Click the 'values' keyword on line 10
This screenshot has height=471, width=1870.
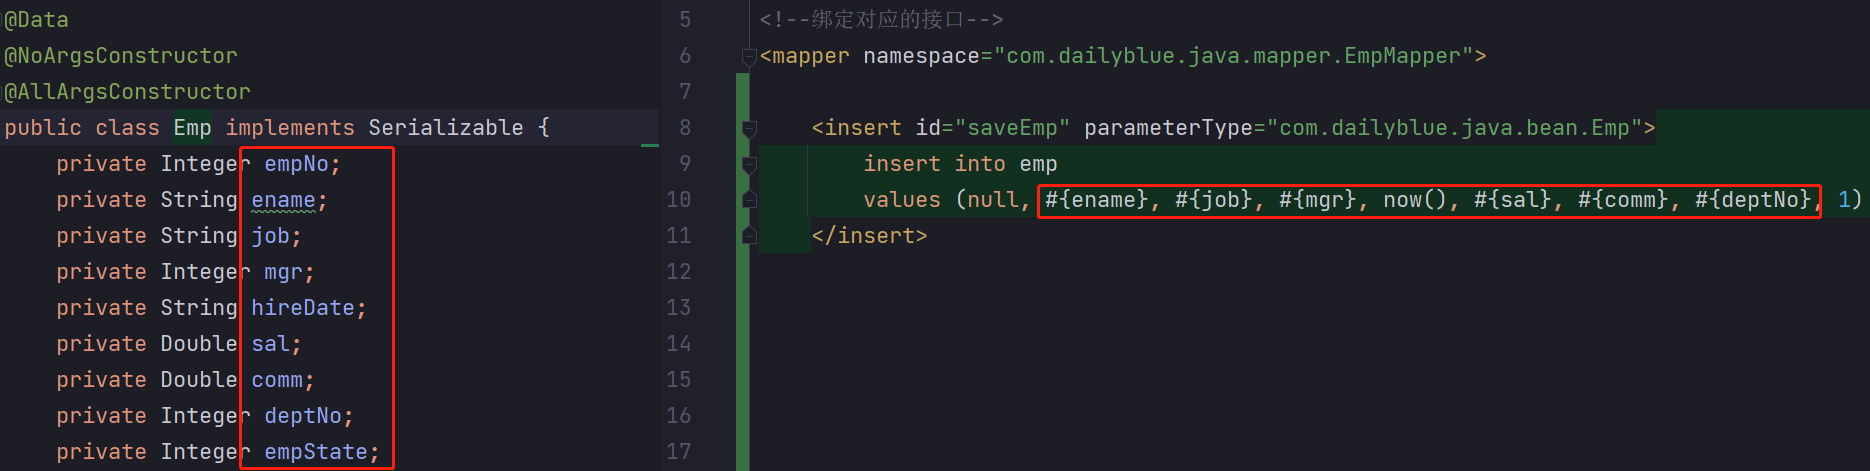click(x=902, y=200)
